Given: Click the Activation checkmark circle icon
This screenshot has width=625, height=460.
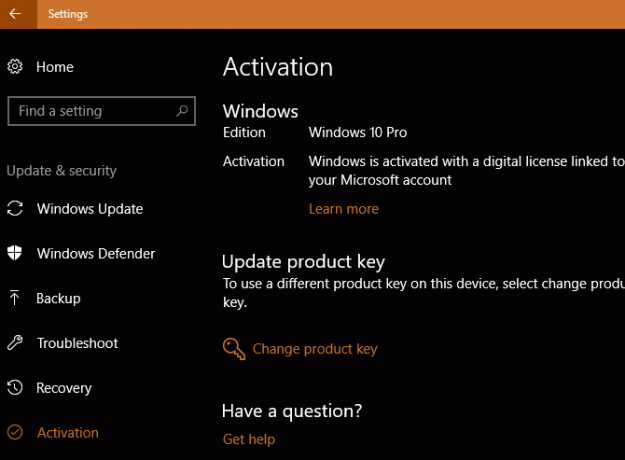Looking at the screenshot, I should click(x=15, y=432).
